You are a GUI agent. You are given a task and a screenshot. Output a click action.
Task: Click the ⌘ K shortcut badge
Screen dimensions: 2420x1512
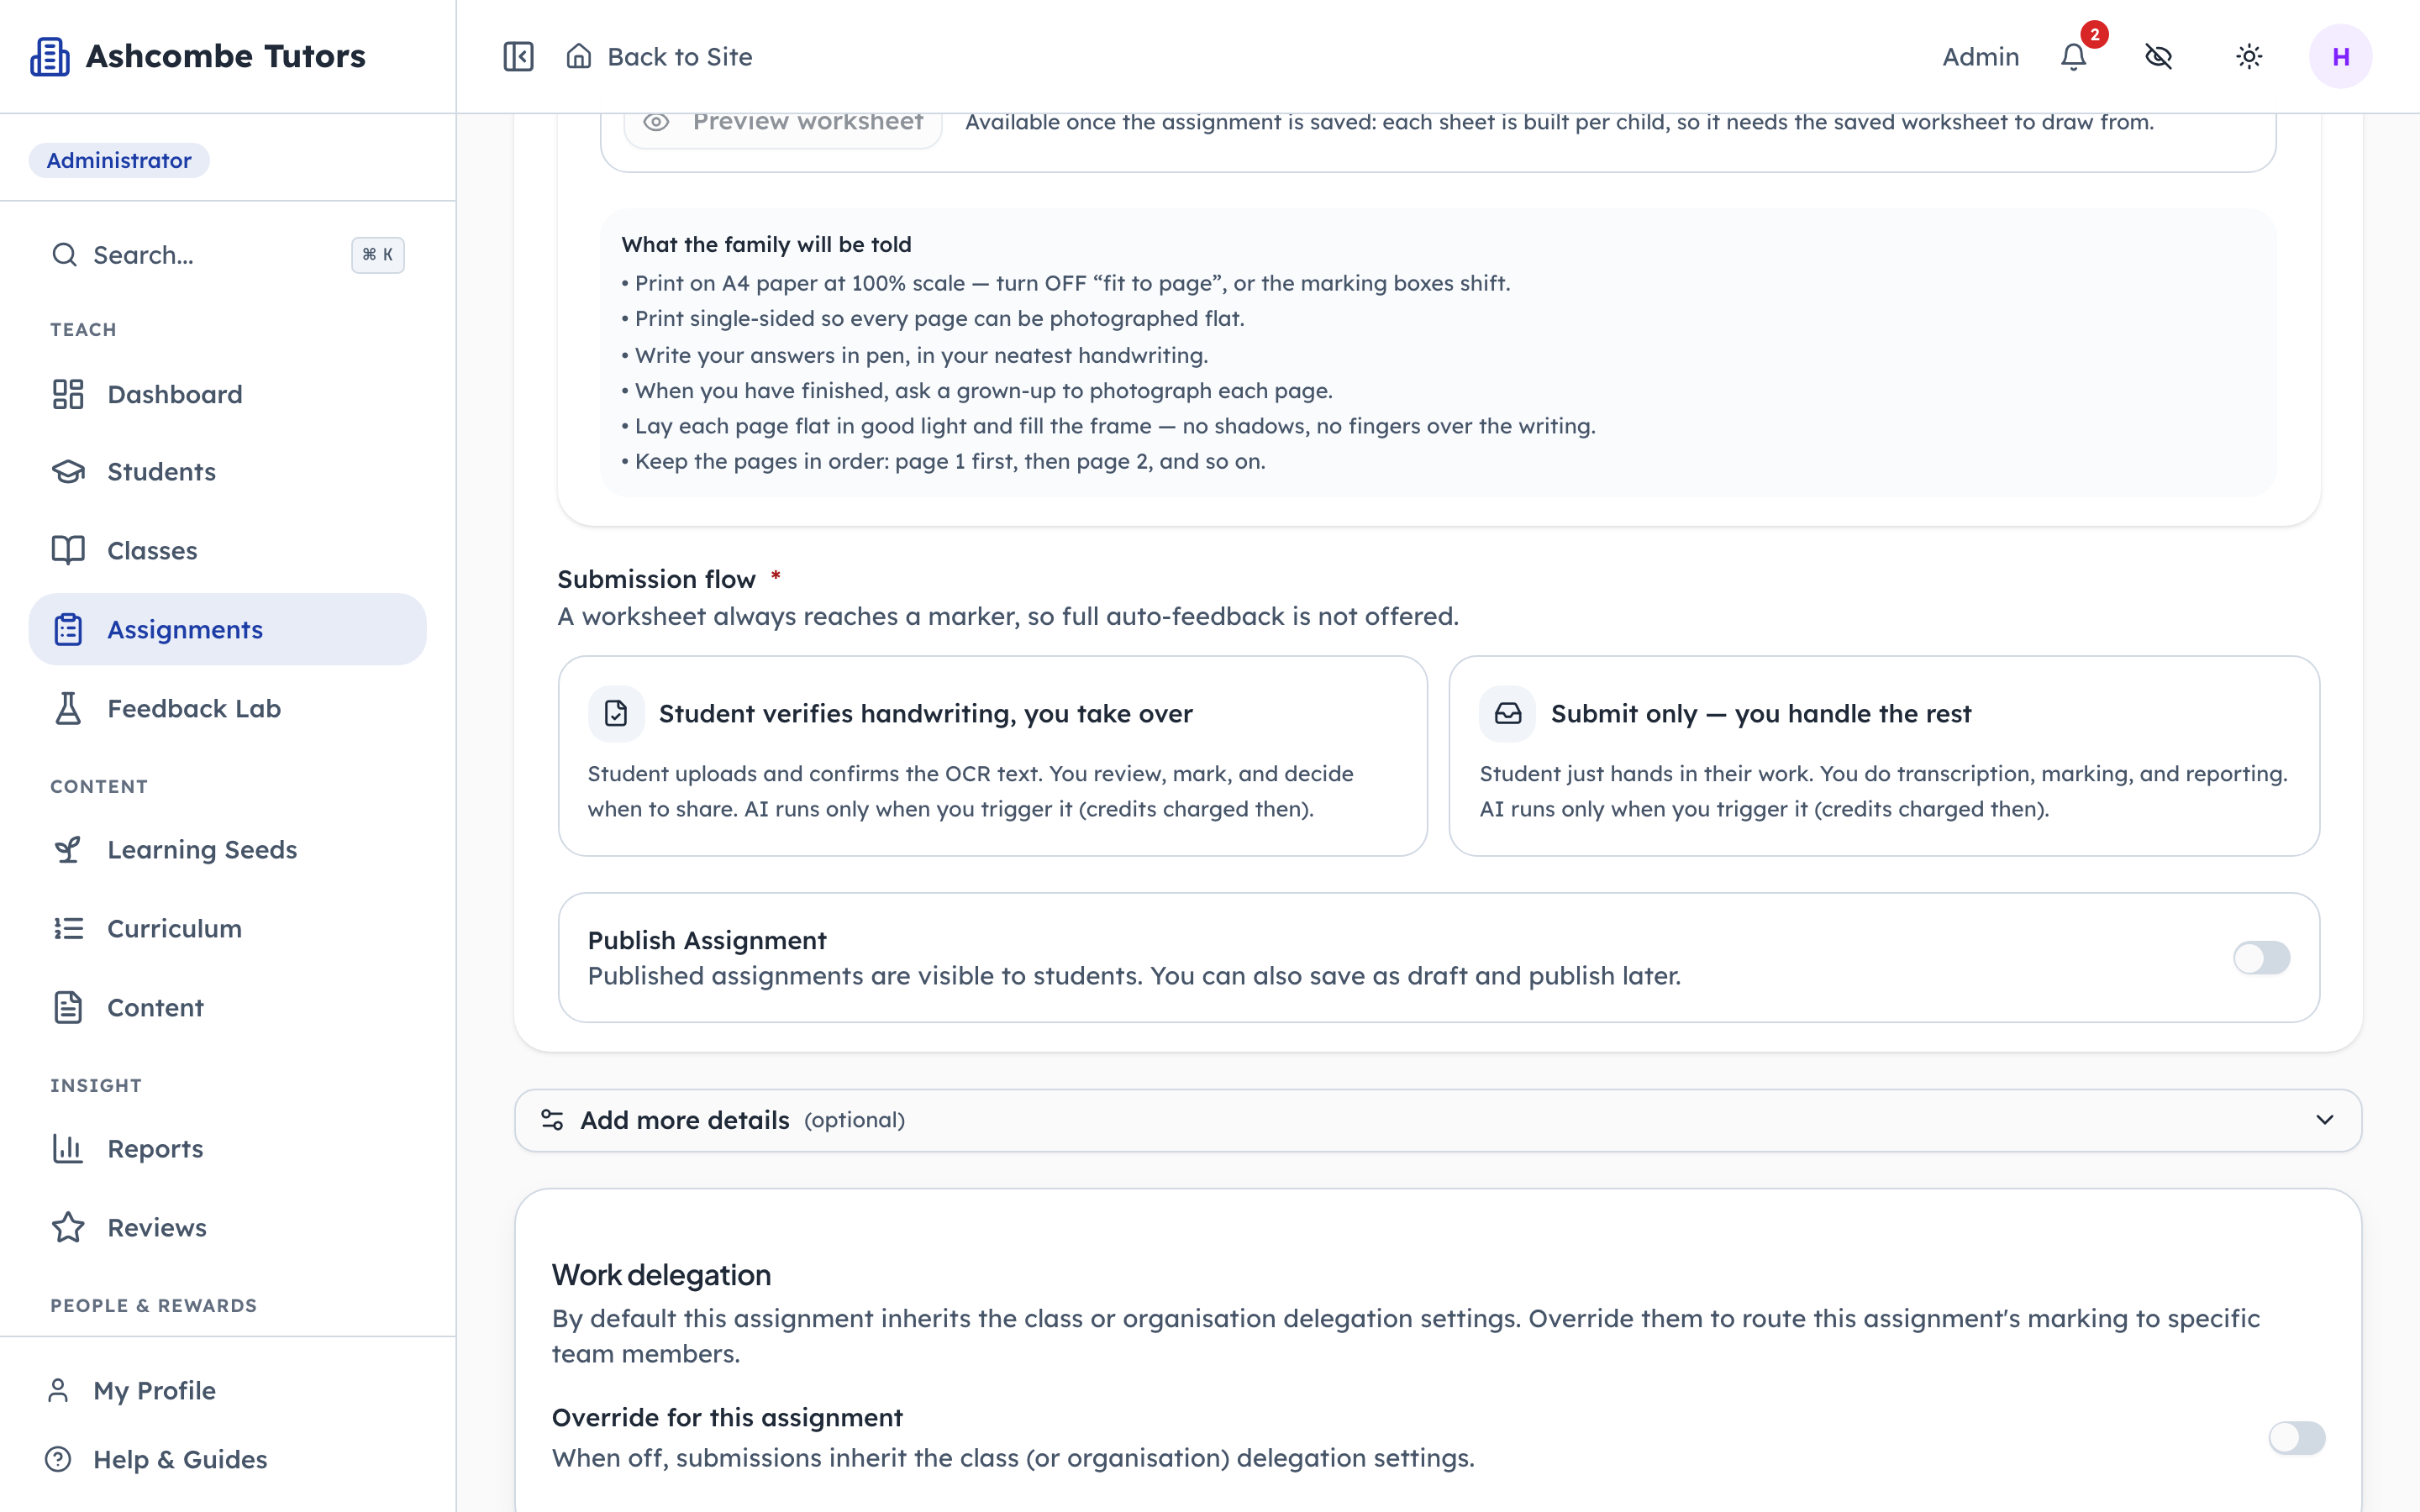coord(377,255)
